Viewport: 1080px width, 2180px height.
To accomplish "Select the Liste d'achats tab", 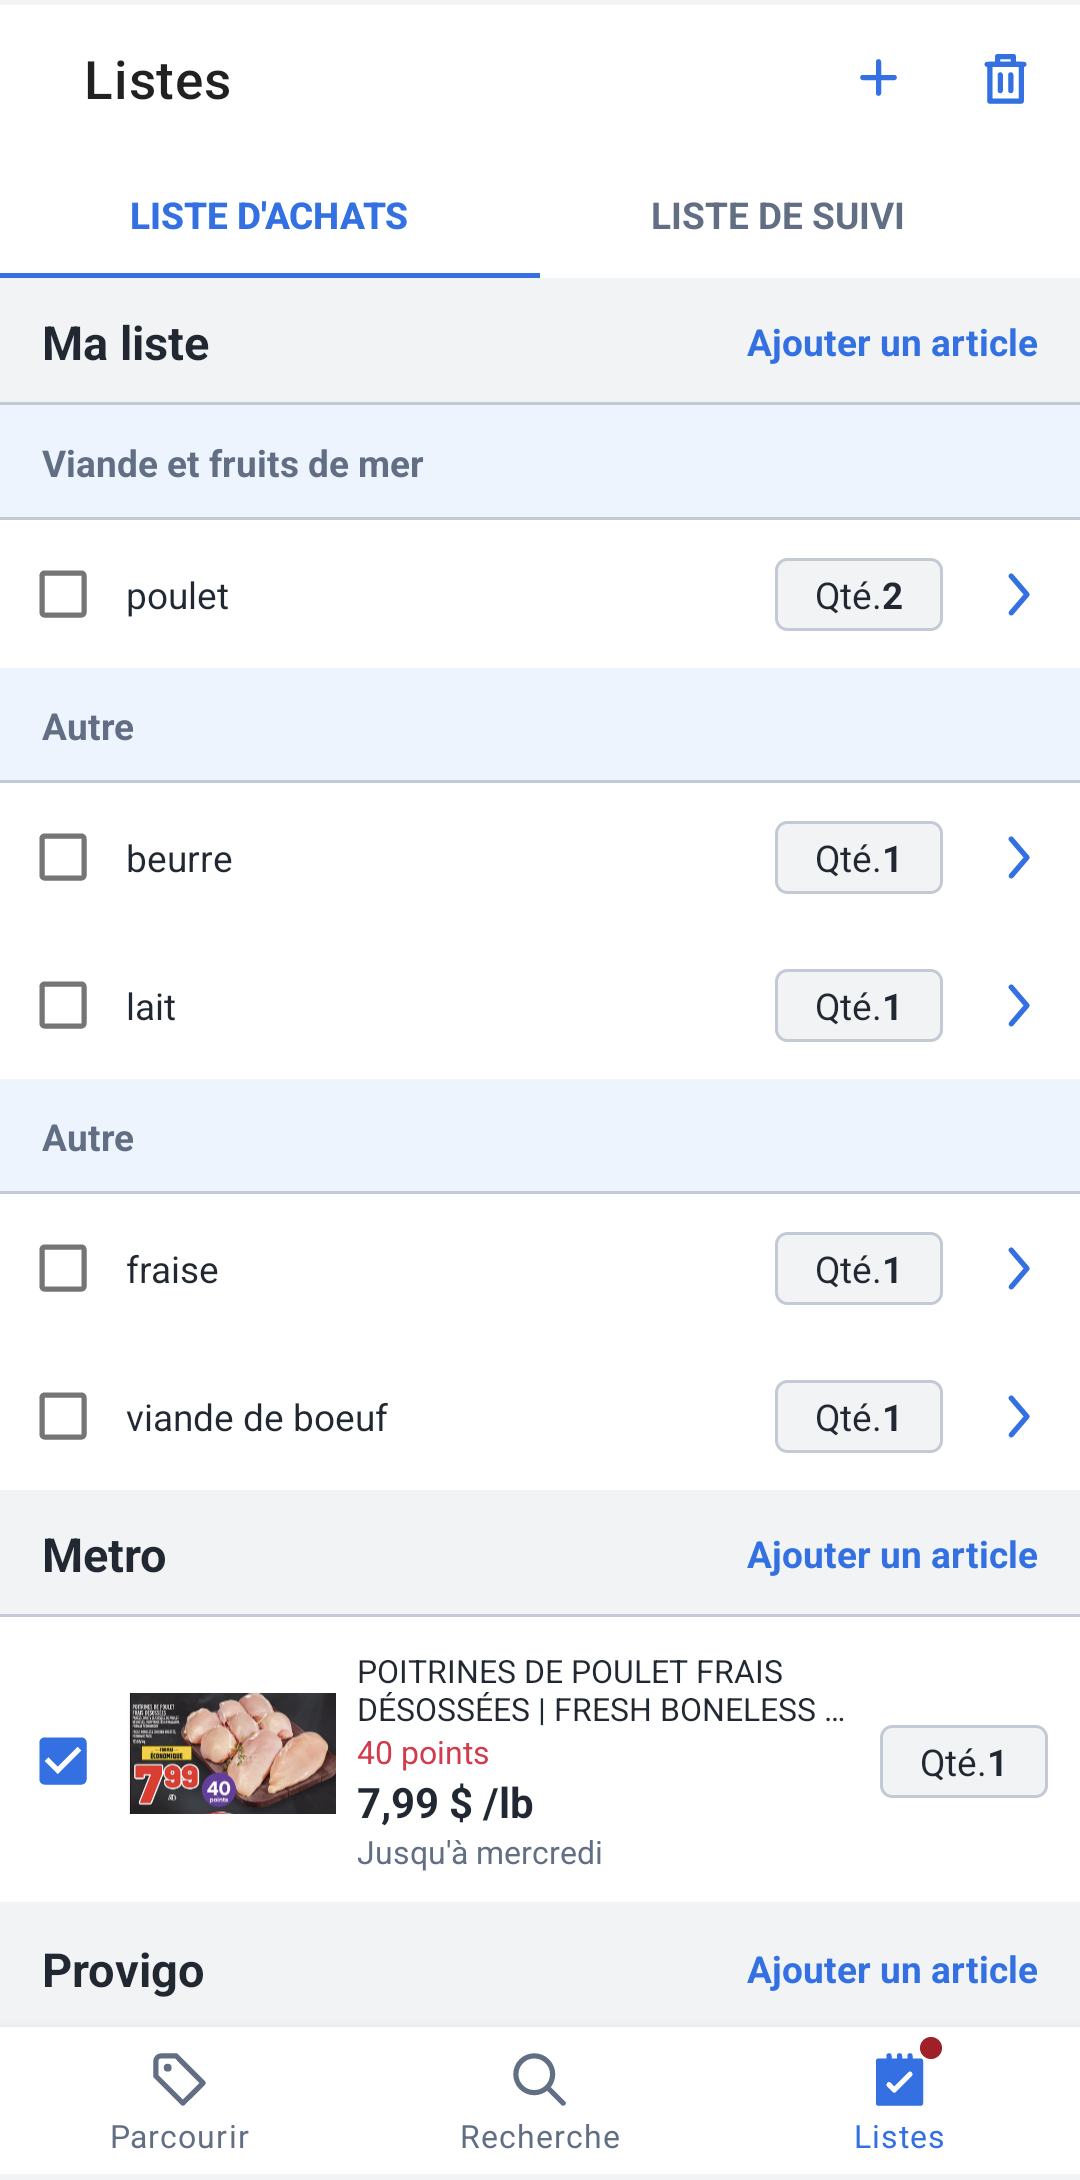I will [269, 216].
